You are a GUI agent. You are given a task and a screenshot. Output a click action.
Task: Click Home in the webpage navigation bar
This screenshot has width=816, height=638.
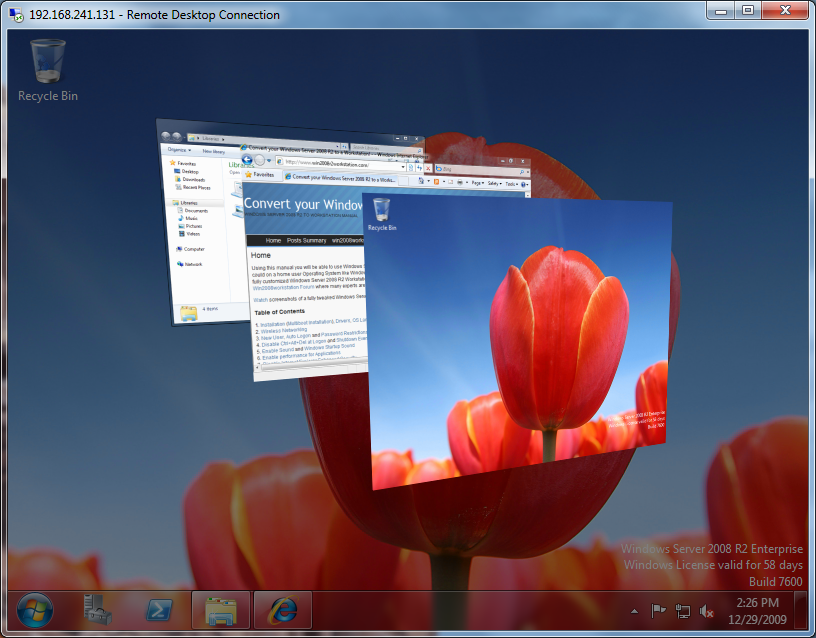(273, 240)
